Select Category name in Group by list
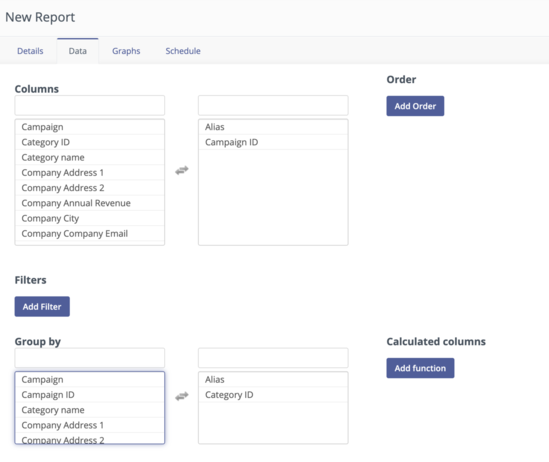The height and width of the screenshot is (462, 549). pos(90,410)
